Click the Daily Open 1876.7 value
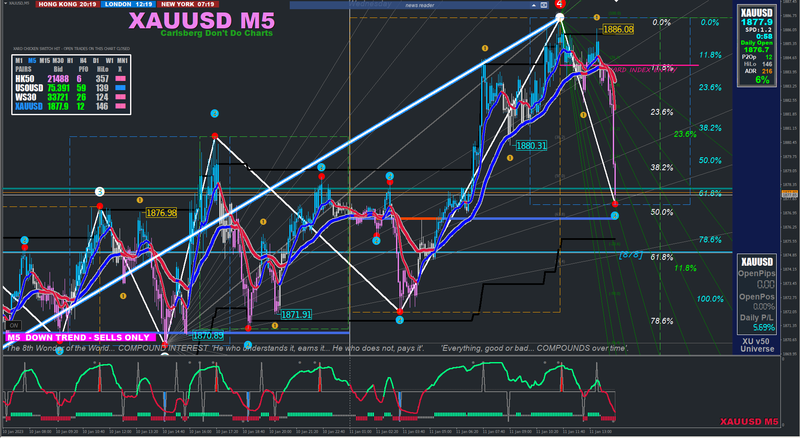The height and width of the screenshot is (438, 800). click(x=757, y=50)
